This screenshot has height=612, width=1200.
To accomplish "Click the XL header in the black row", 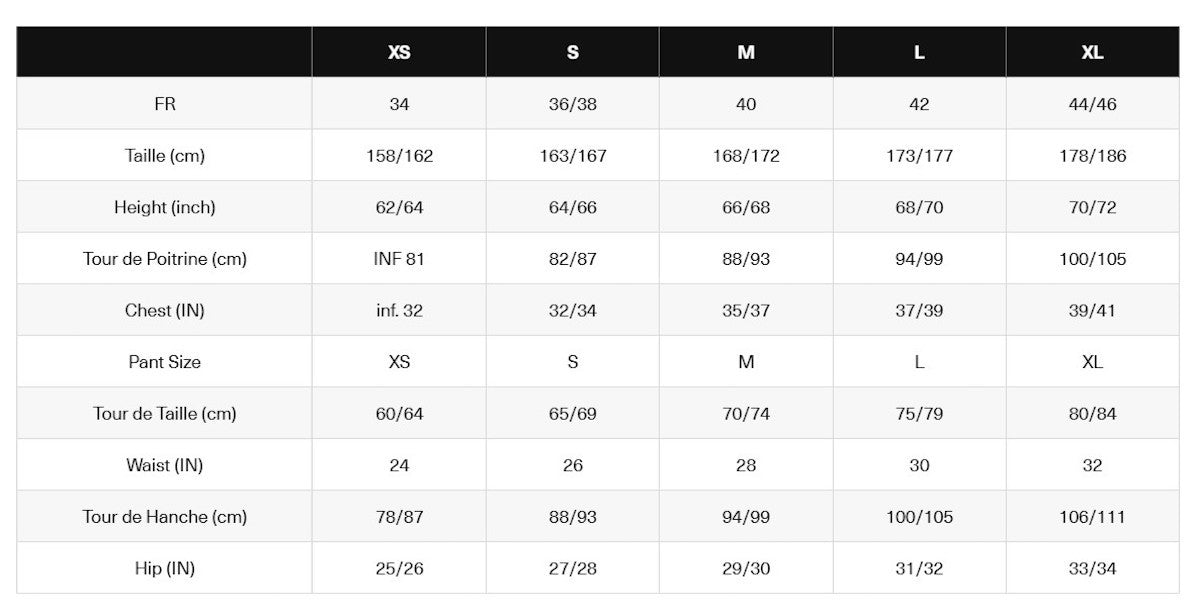I will [x=1092, y=52].
